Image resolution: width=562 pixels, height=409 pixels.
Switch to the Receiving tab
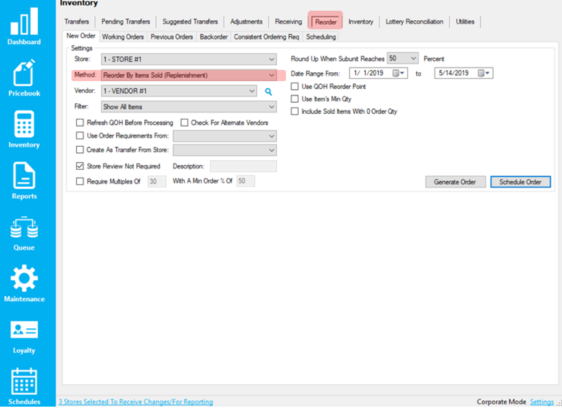pos(288,22)
